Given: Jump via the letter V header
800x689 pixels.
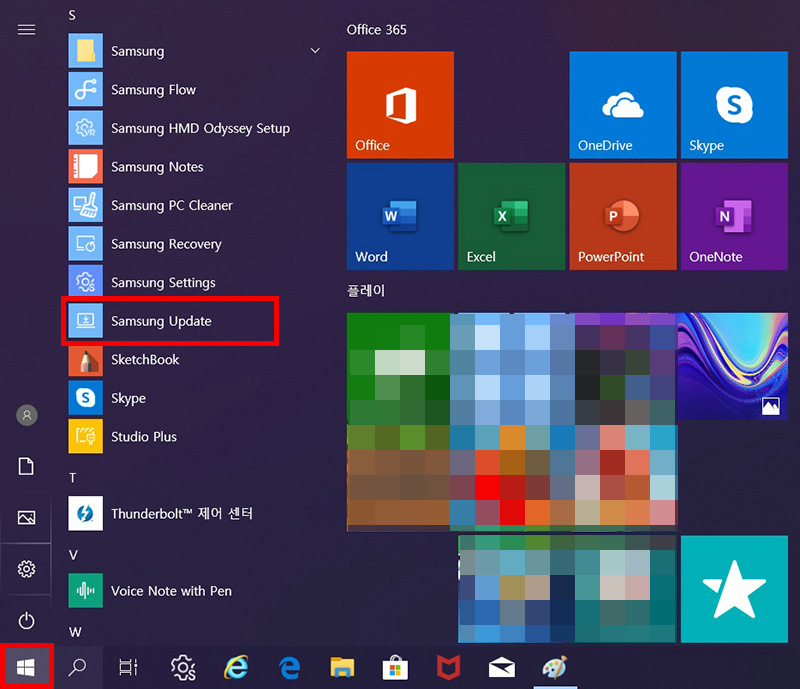Looking at the screenshot, I should [x=73, y=555].
